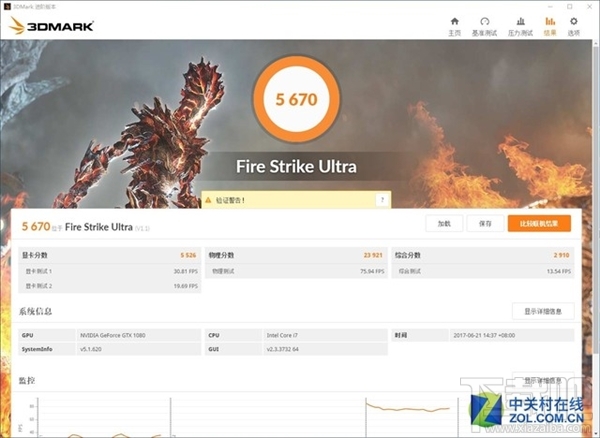Select the 显卡测试 1 row label
The width and height of the screenshot is (600, 438).
pos(39,271)
